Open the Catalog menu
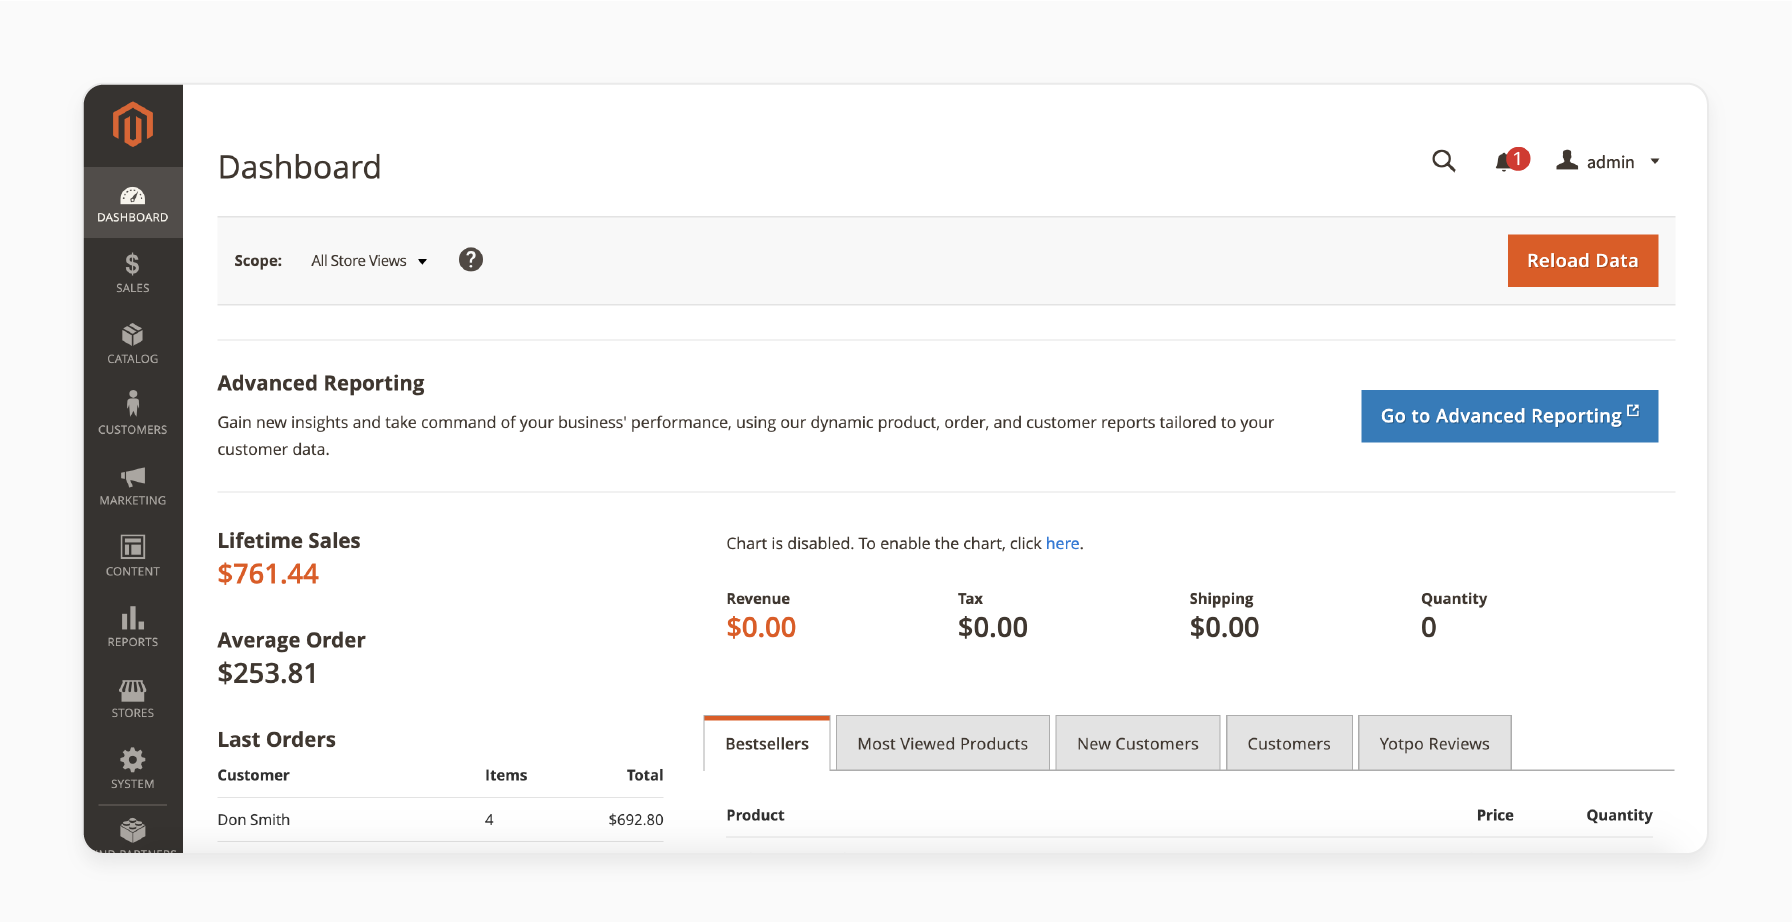1792x922 pixels. [x=133, y=344]
